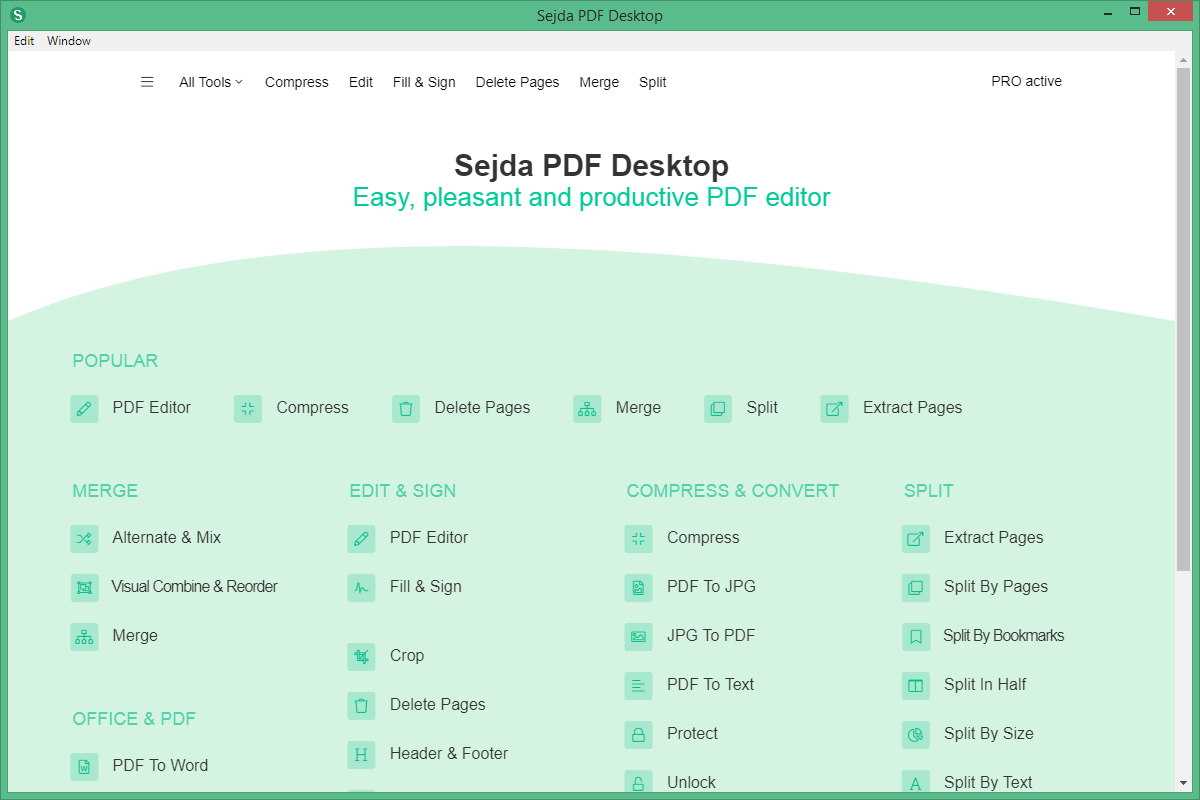Select the Split In Half icon
This screenshot has width=1200, height=800.
[x=915, y=685]
